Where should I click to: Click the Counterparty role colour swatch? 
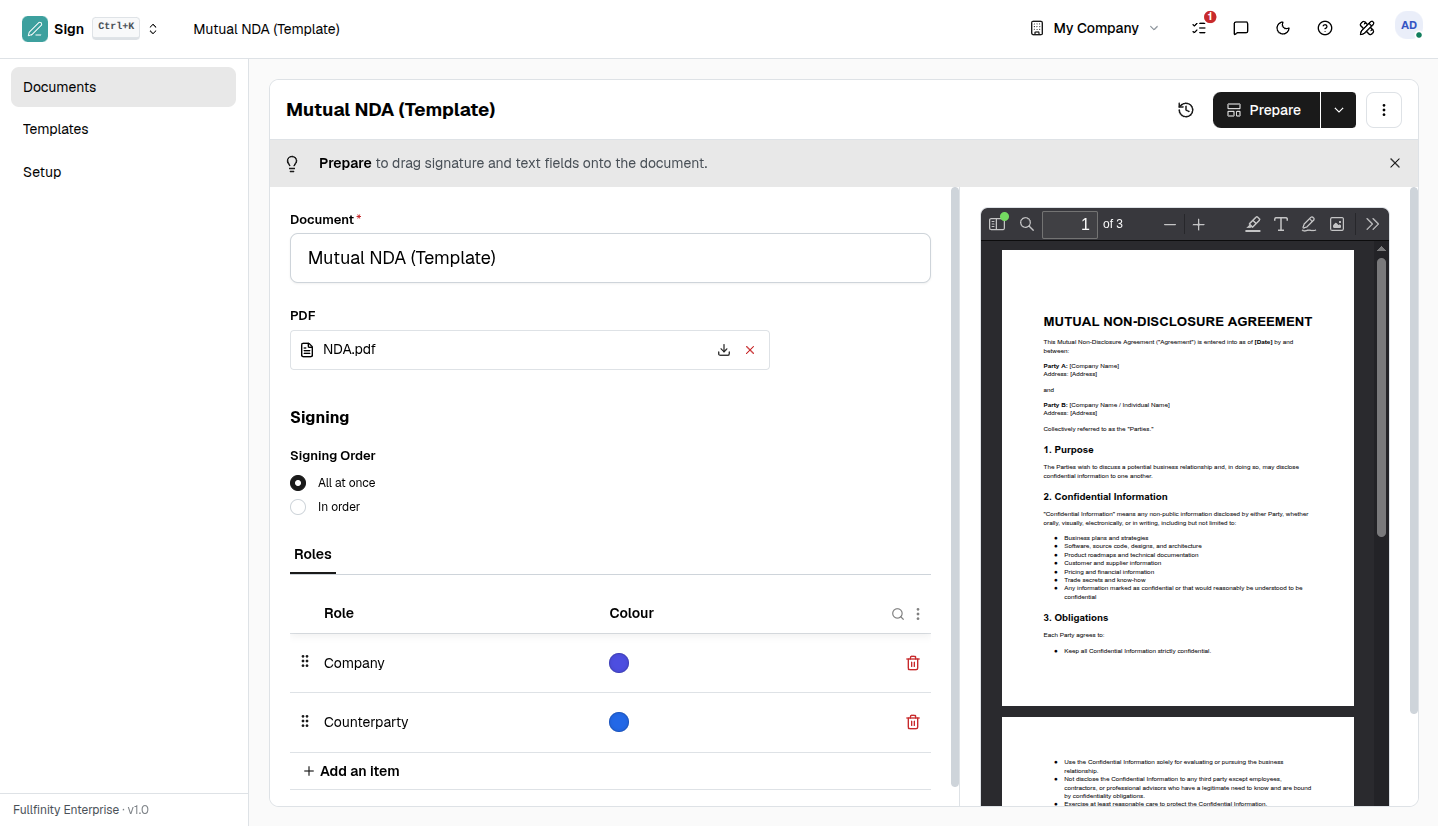619,722
